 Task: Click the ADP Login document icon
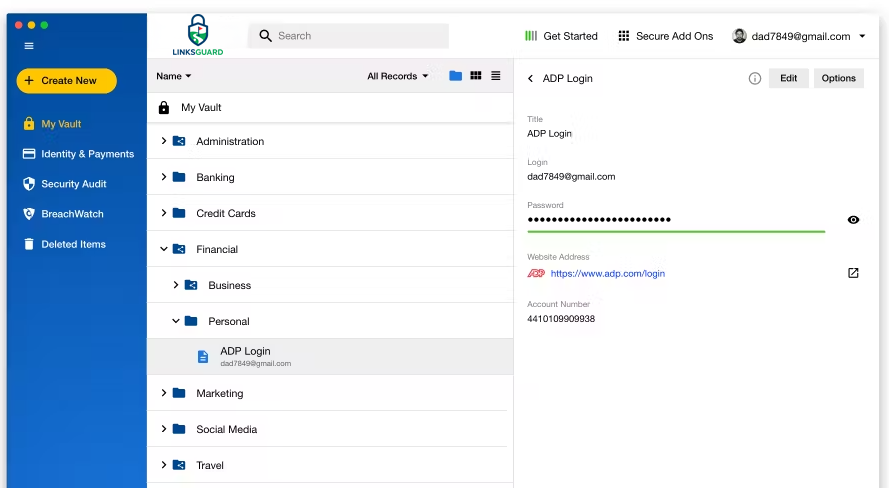202,357
